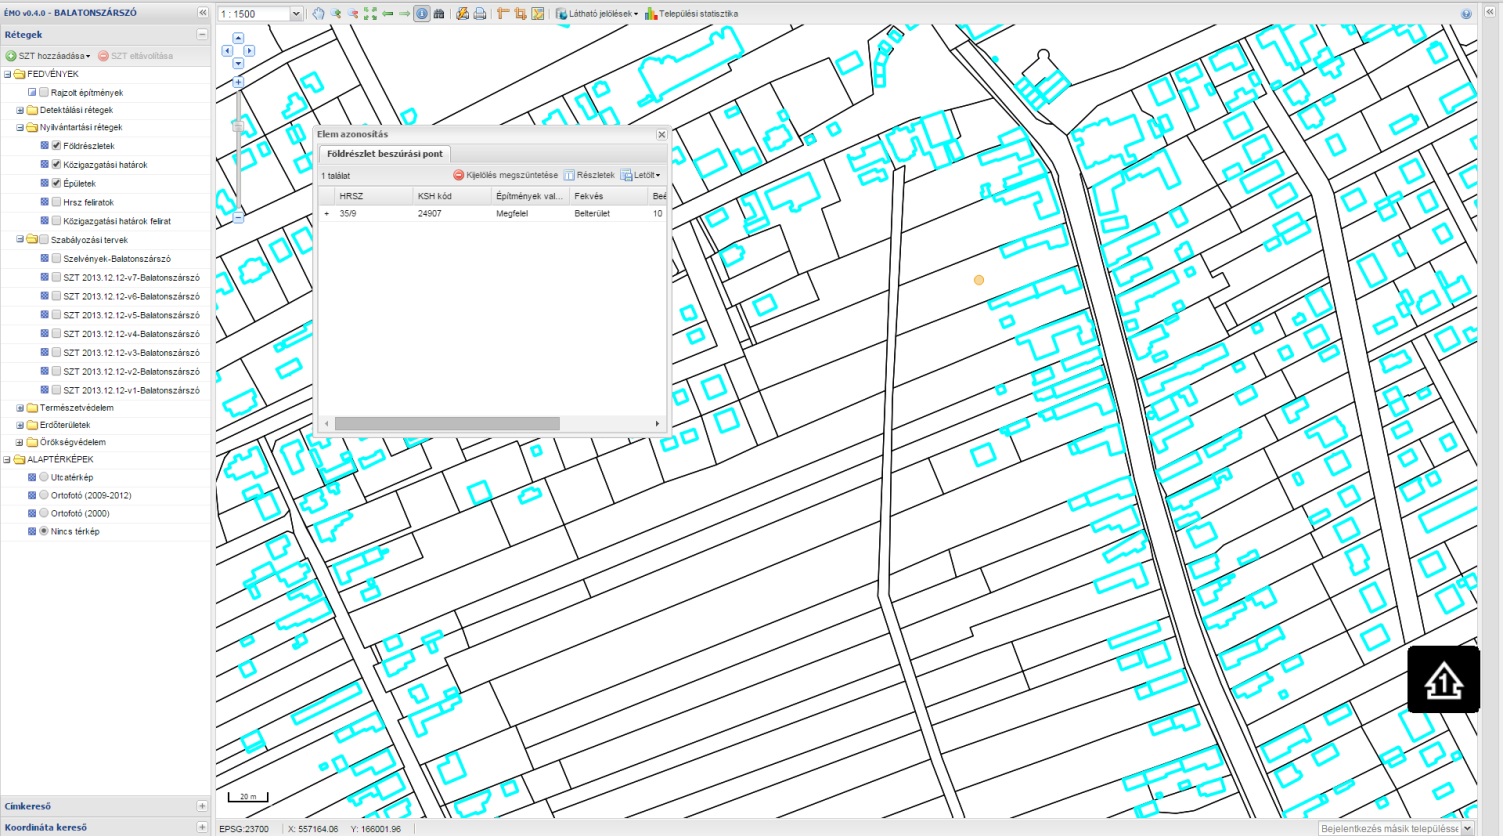Sort by the Fekvés column header

[609, 196]
